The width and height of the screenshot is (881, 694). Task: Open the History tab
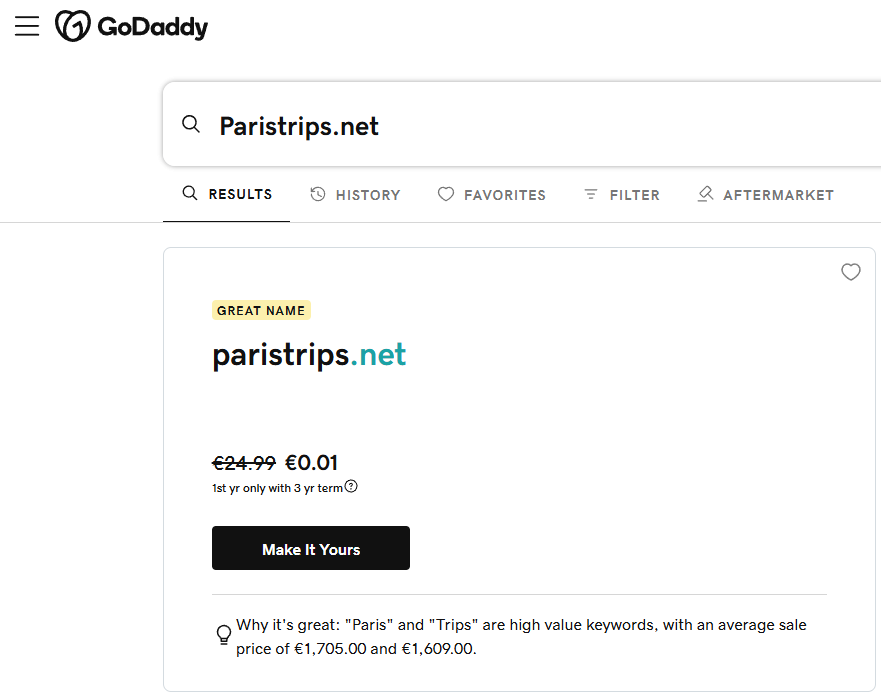pyautogui.click(x=355, y=195)
